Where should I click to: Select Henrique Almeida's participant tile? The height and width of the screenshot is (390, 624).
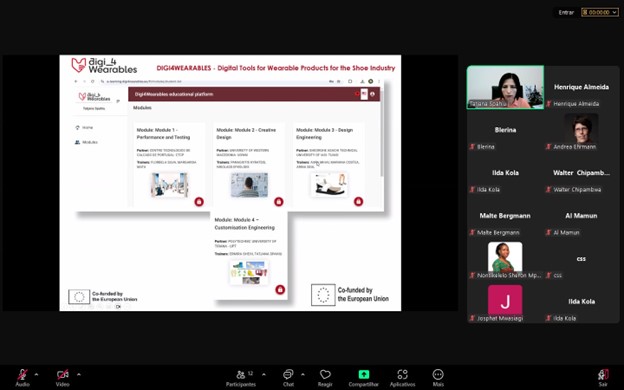[581, 87]
